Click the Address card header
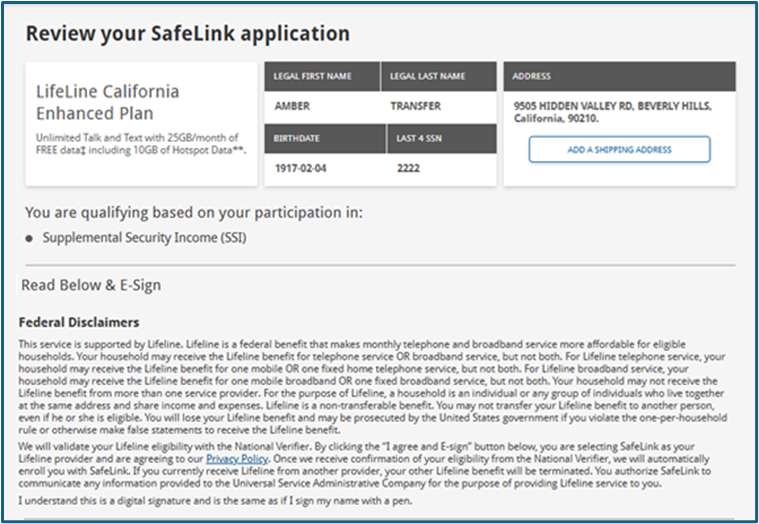The height and width of the screenshot is (524, 759). pos(620,76)
